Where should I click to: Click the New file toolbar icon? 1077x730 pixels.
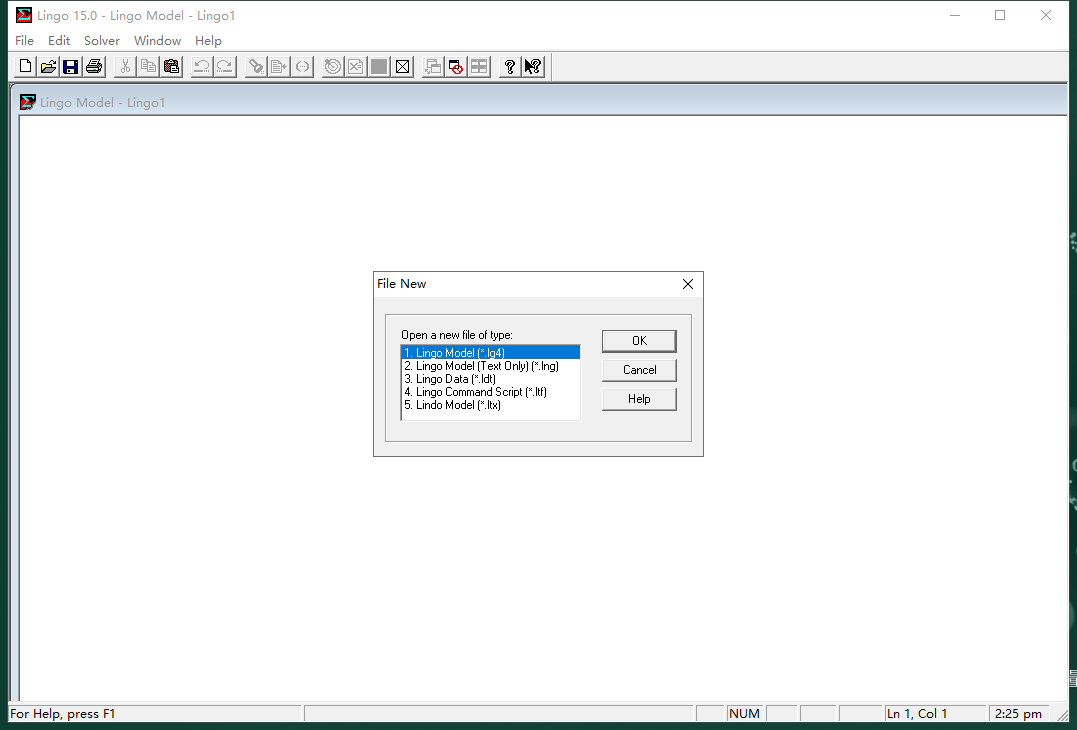[25, 67]
